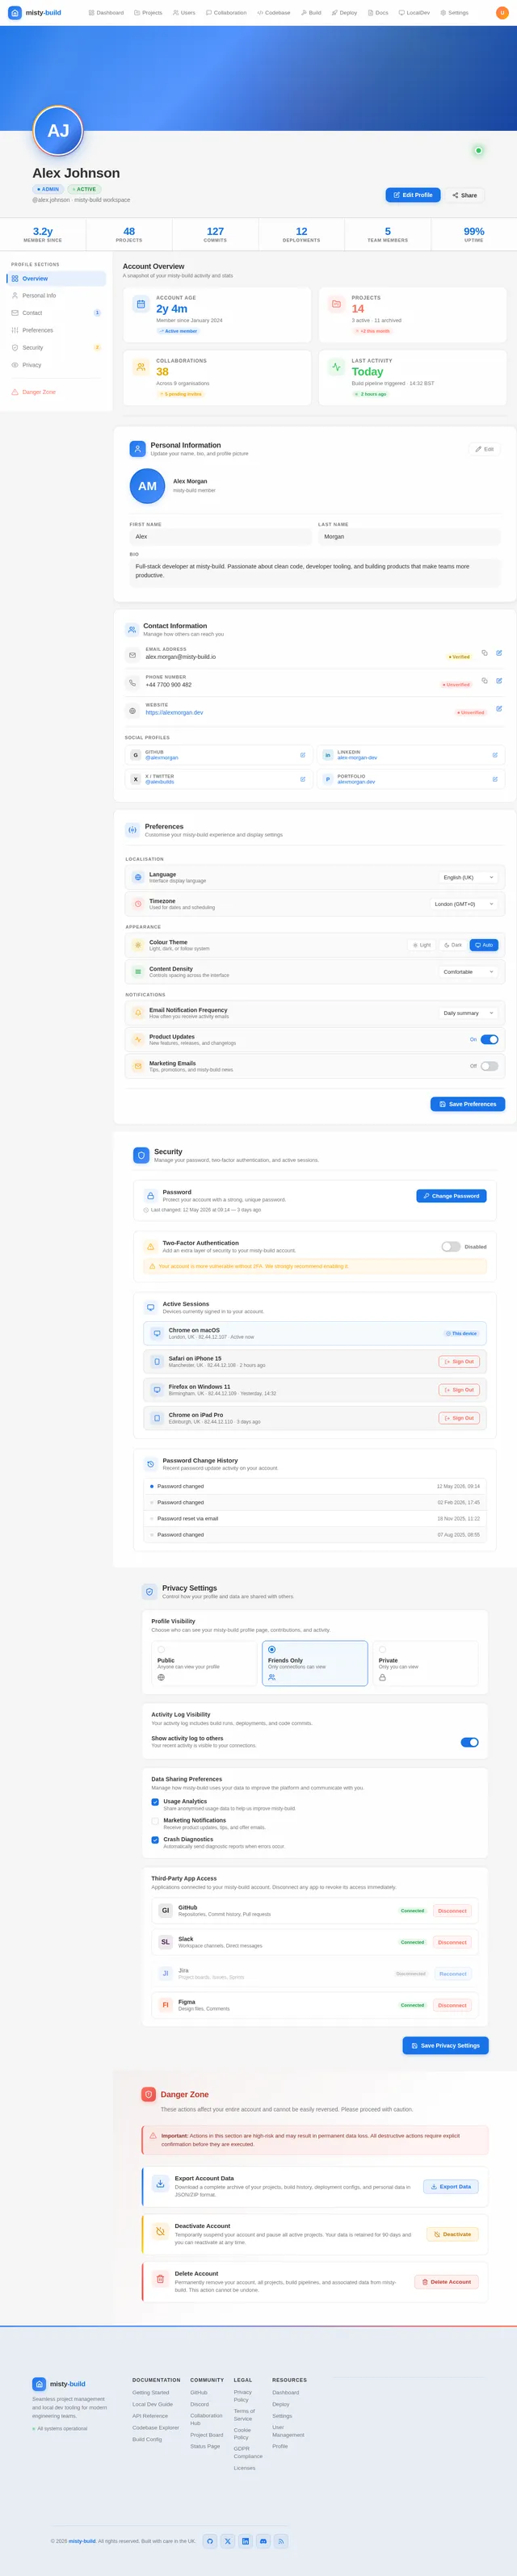517x2576 pixels.
Task: Click Delete Account button
Action: pyautogui.click(x=446, y=2282)
